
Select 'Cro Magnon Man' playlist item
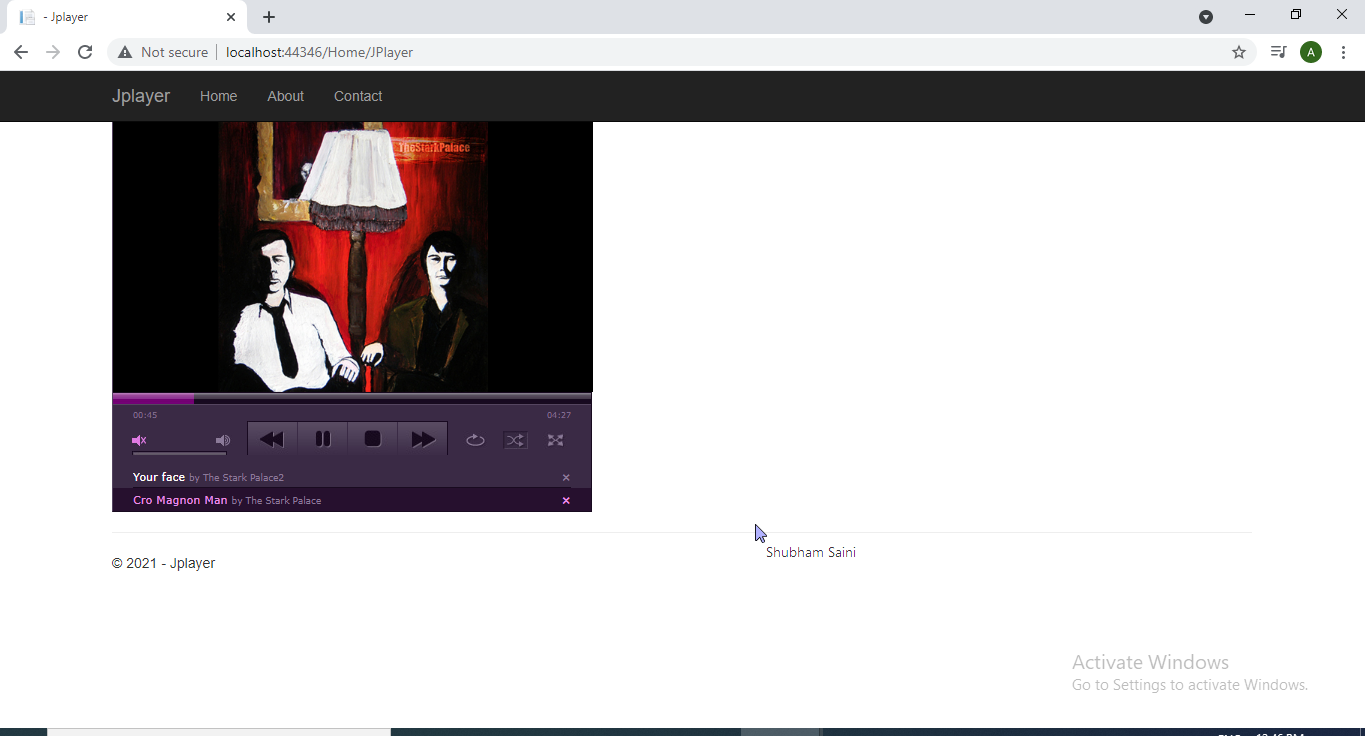[180, 500]
